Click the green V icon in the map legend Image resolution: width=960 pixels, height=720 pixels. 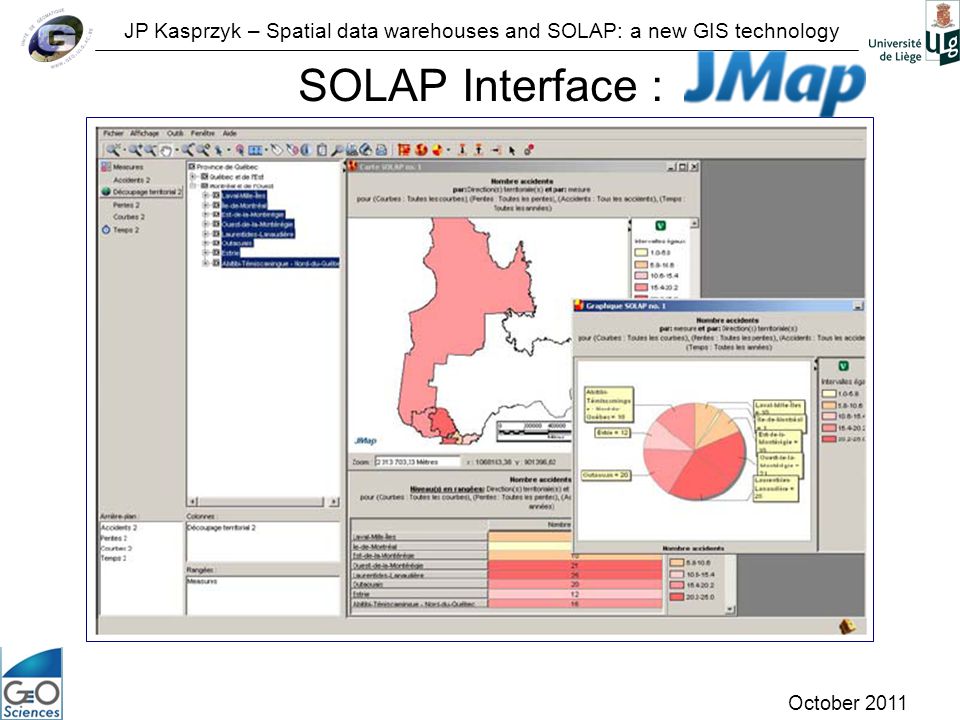(x=661, y=226)
